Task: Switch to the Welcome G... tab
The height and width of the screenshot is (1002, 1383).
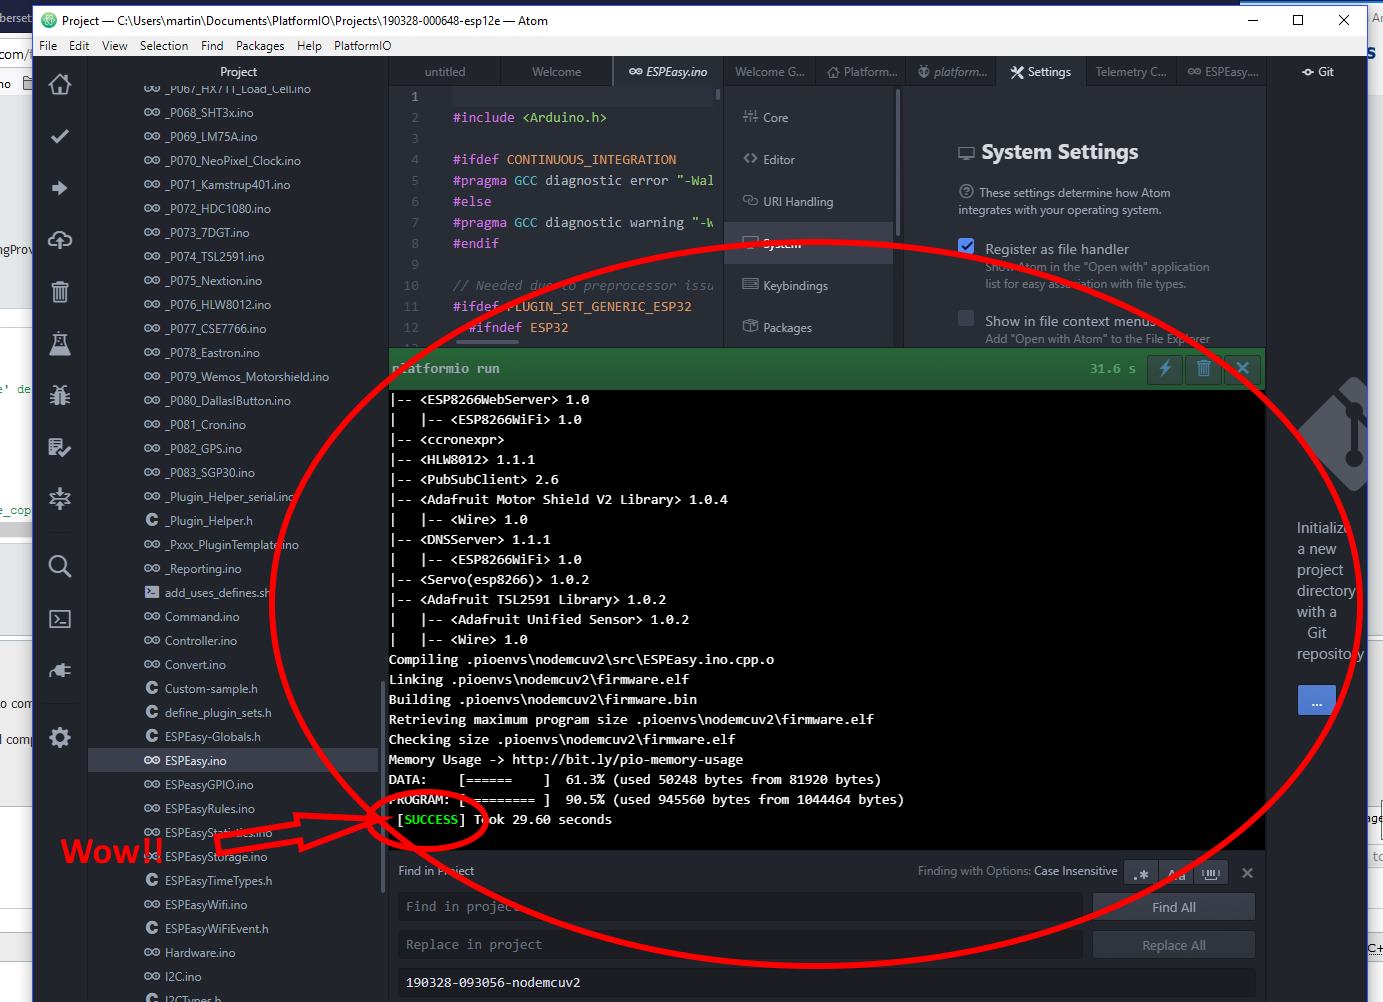Action: pyautogui.click(x=769, y=72)
